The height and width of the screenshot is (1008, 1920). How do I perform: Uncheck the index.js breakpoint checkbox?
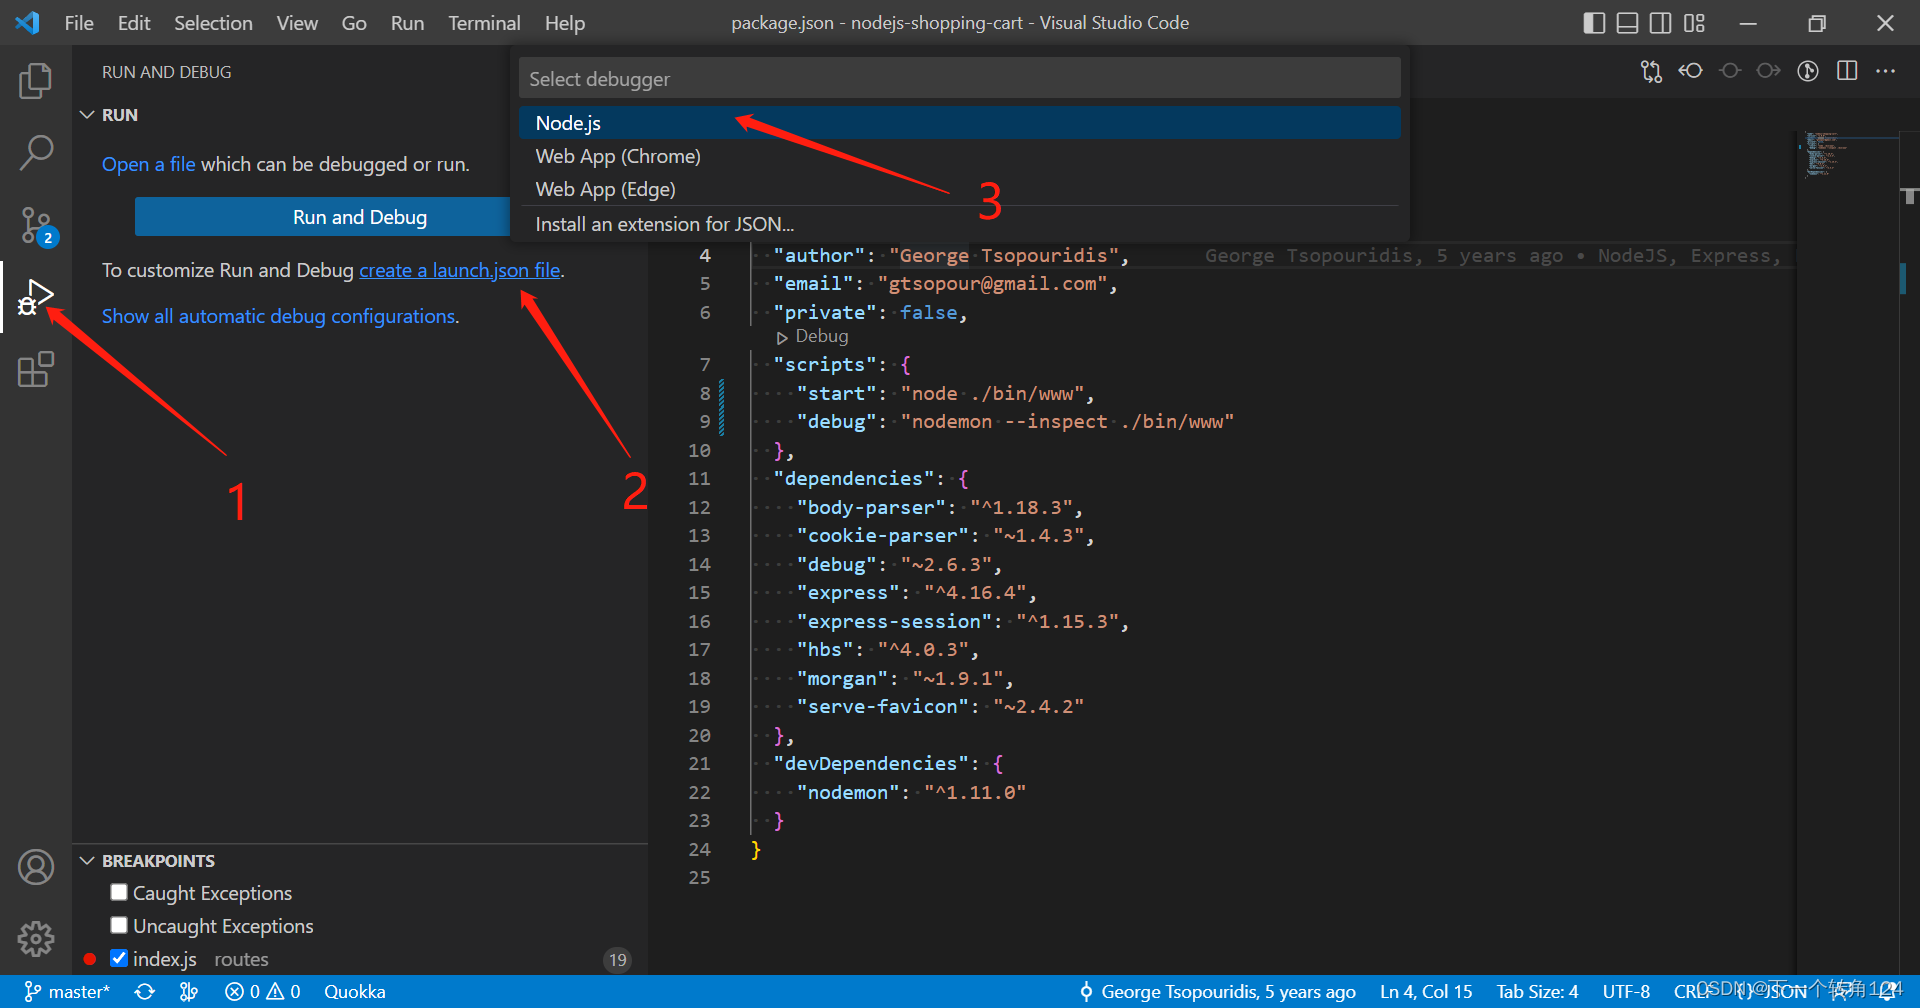pos(119,958)
